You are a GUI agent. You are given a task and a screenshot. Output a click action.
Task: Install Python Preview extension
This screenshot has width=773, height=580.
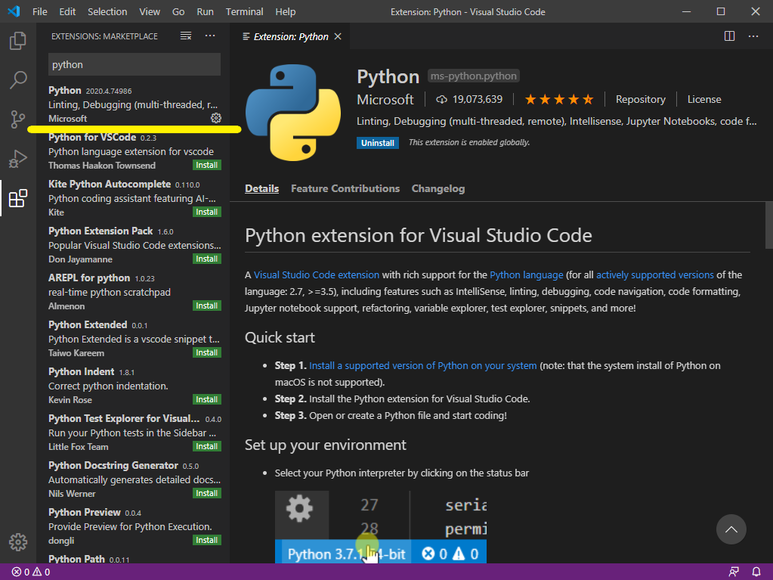(207, 540)
